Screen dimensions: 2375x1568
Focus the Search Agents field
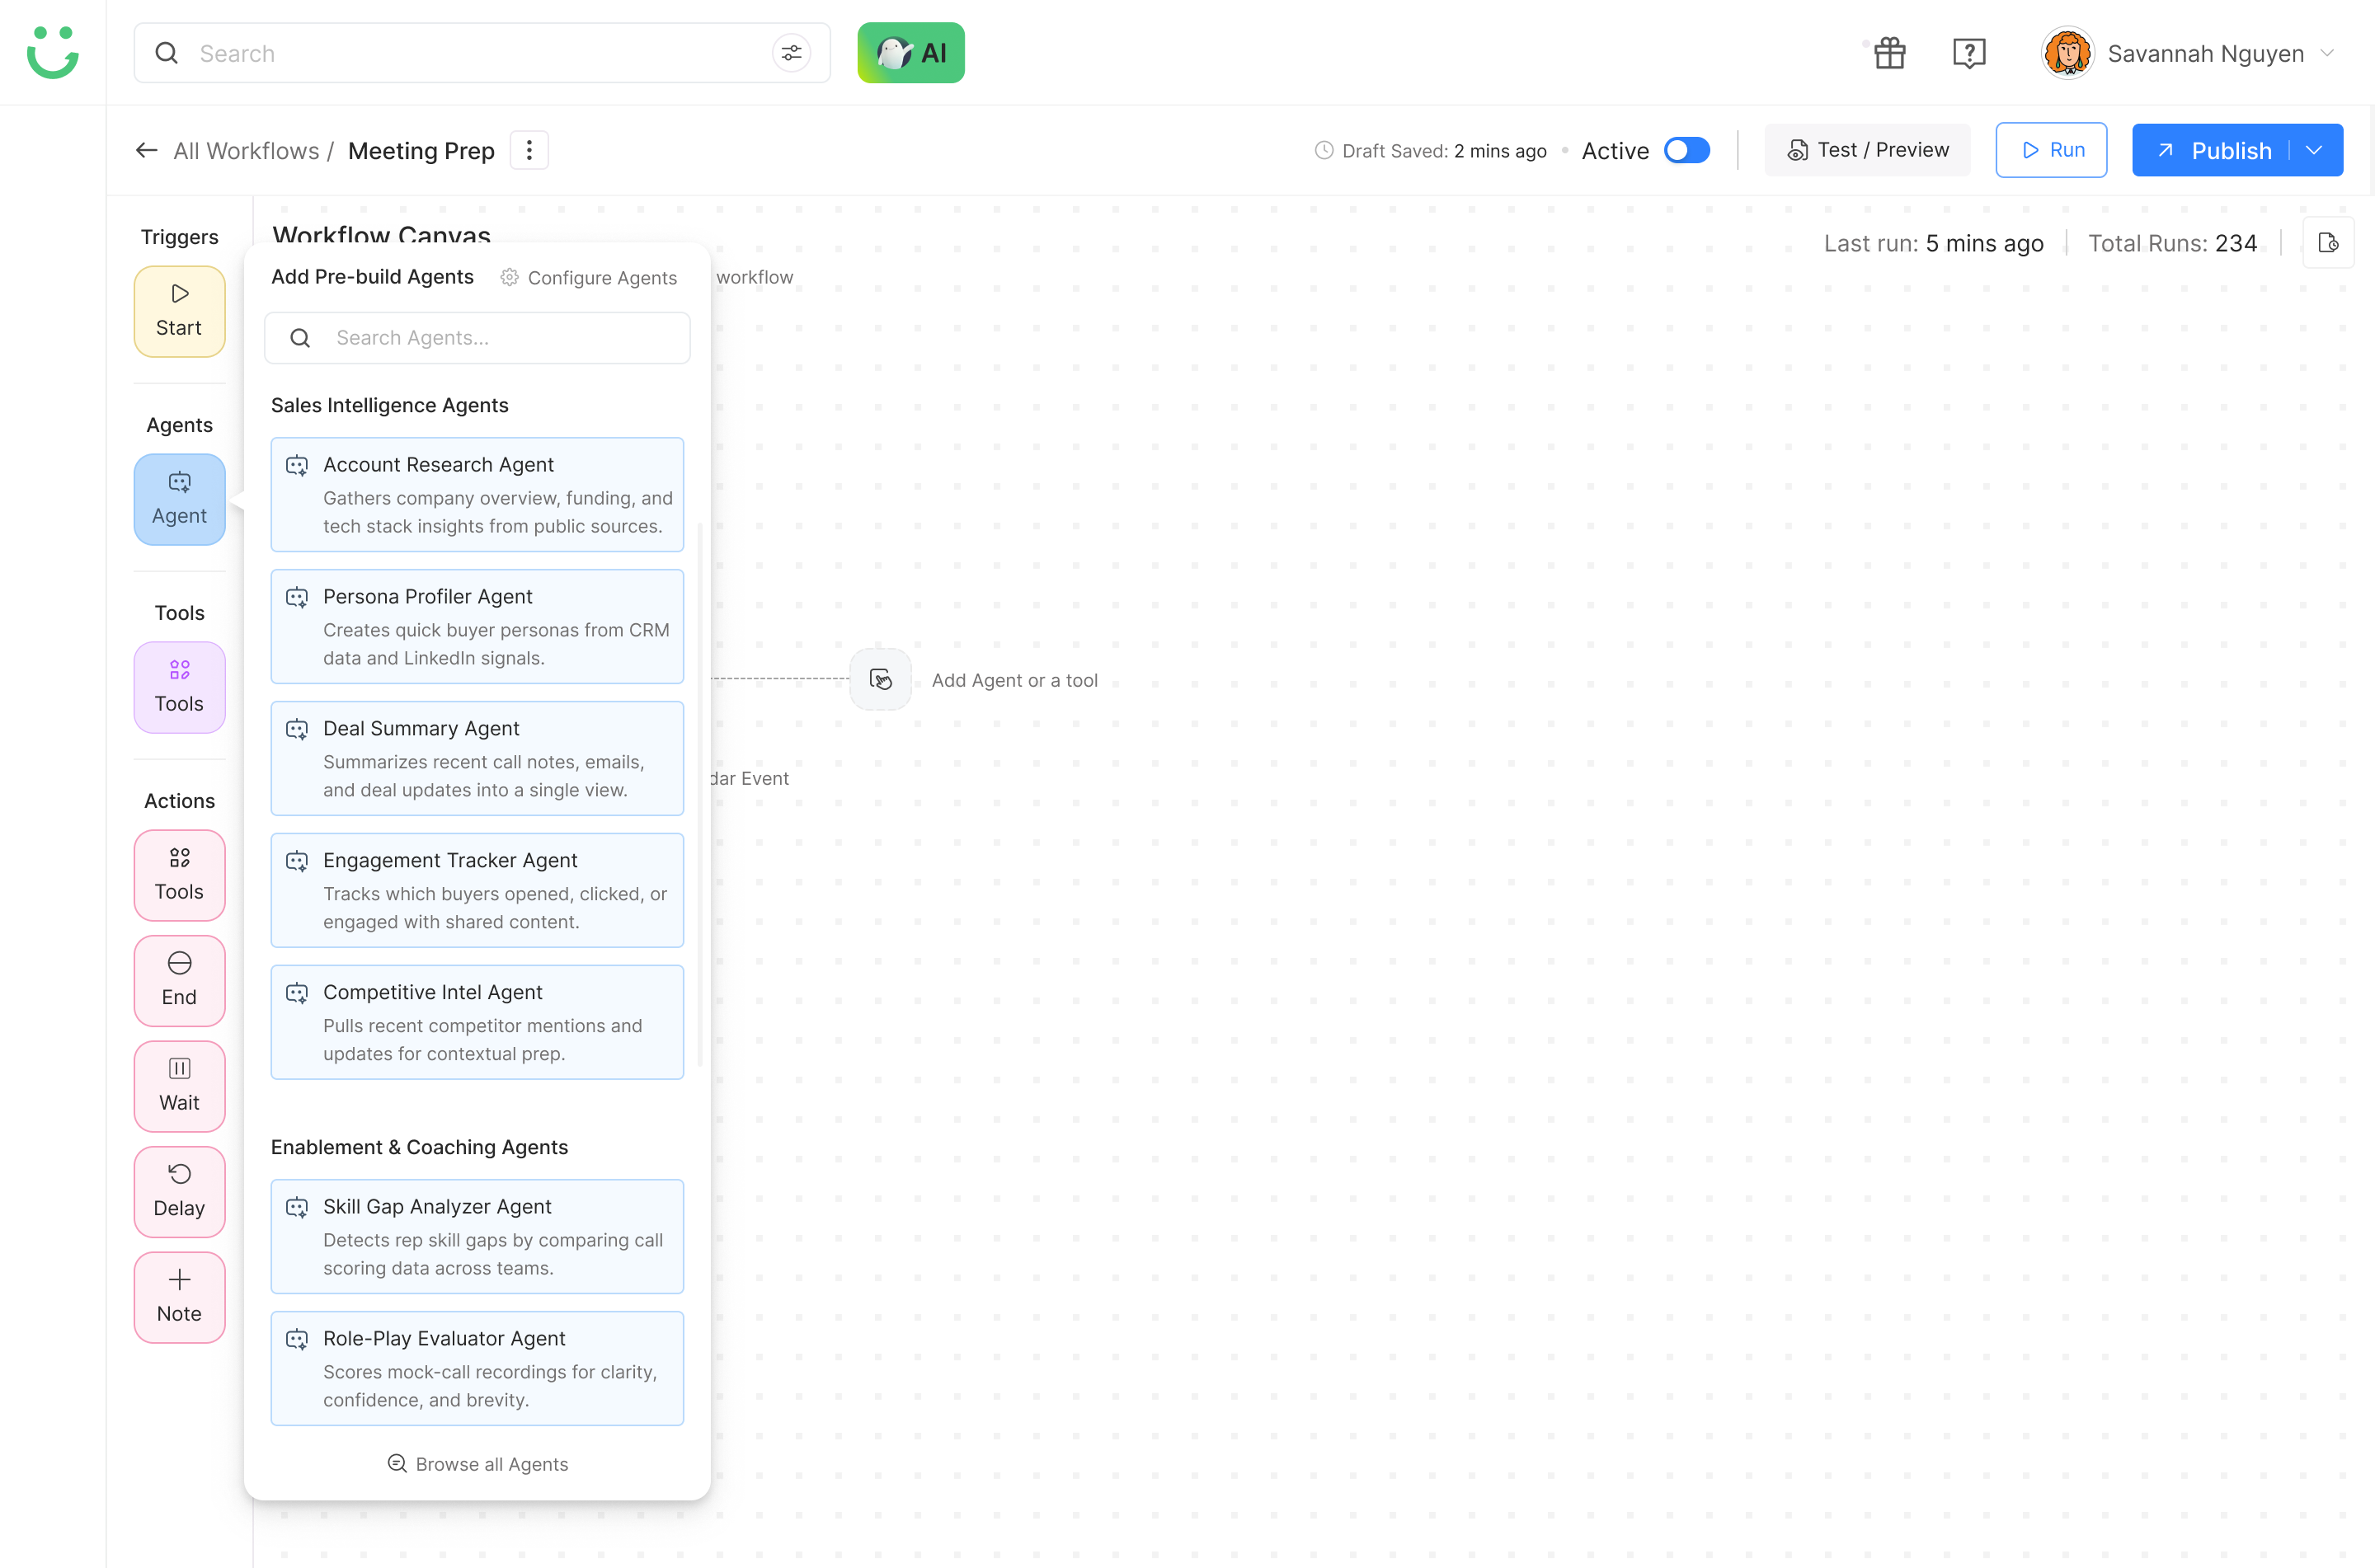point(477,338)
